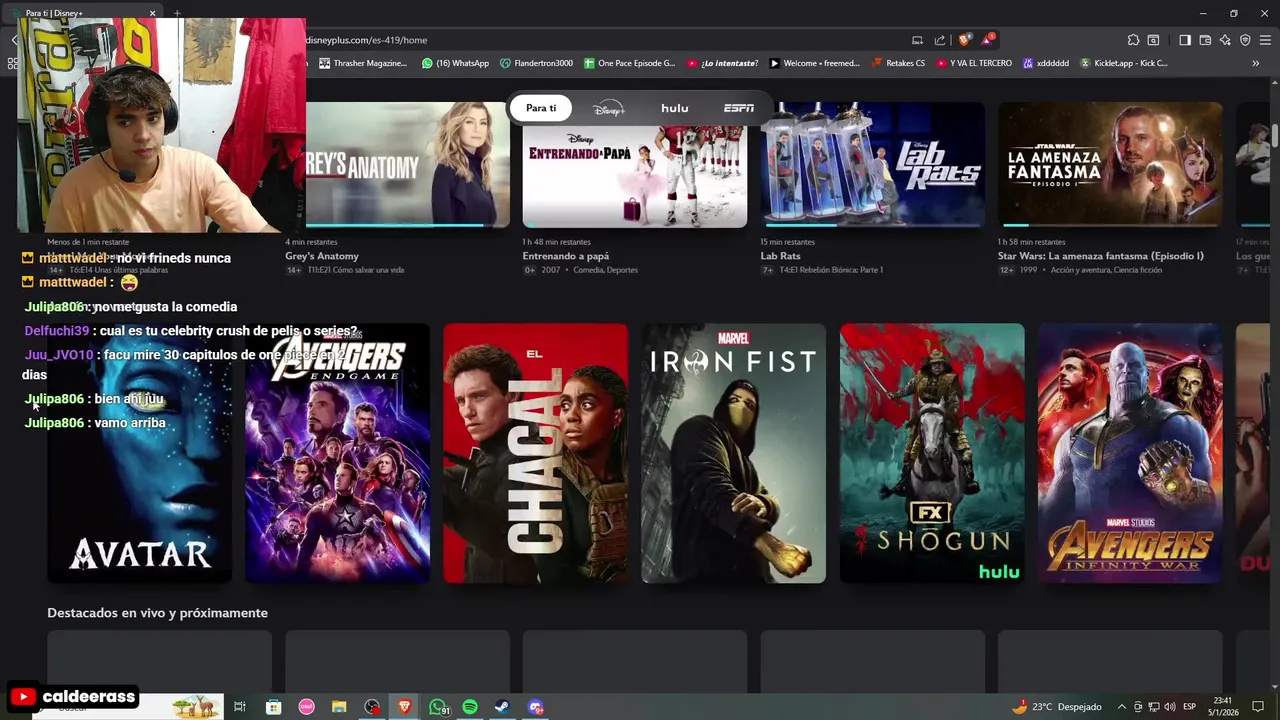Open Avengers Infinity War poster

(x=1130, y=453)
